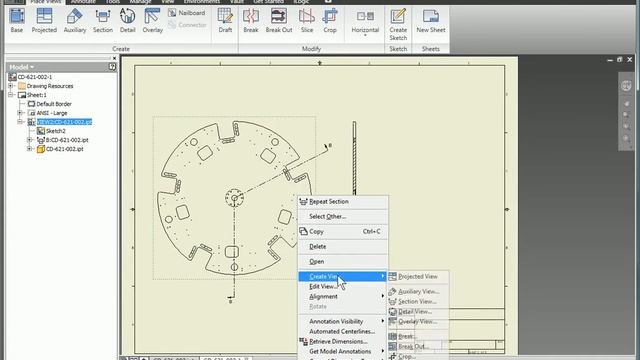Select the Projected view tool
This screenshot has width=640, height=360.
coord(44,20)
